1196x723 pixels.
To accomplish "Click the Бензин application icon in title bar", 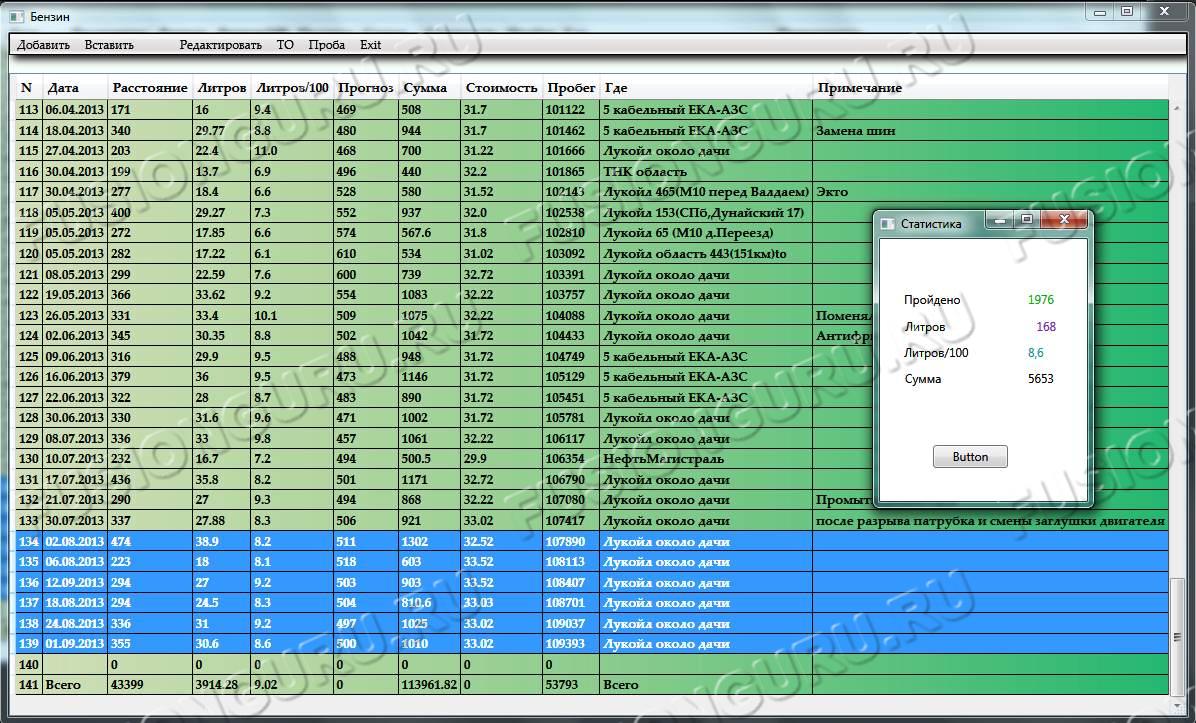I will click(x=15, y=17).
